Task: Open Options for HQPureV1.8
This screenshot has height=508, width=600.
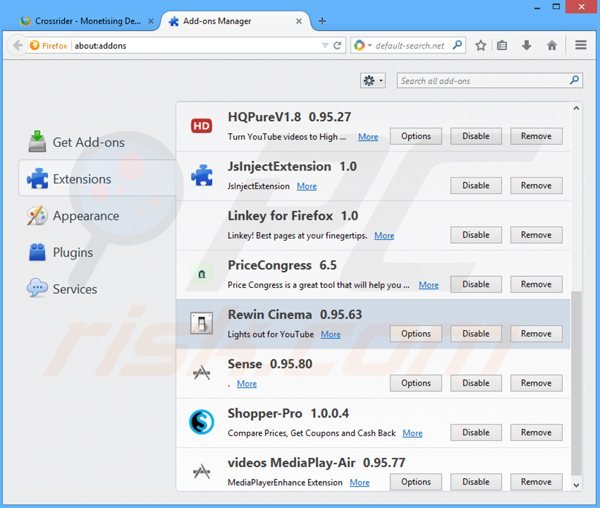Action: coord(416,136)
